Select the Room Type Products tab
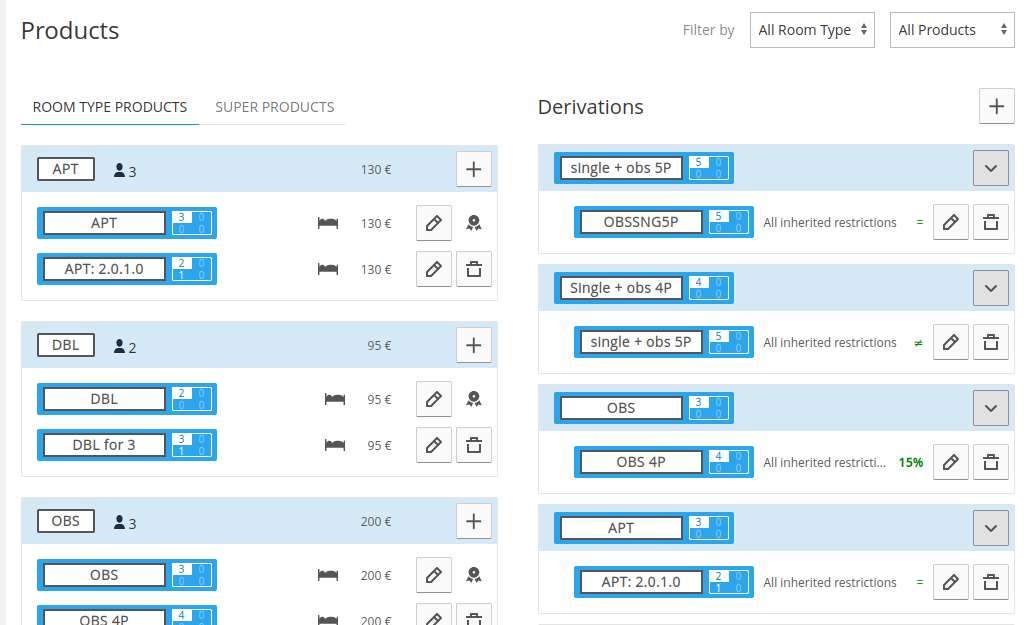 click(x=110, y=107)
